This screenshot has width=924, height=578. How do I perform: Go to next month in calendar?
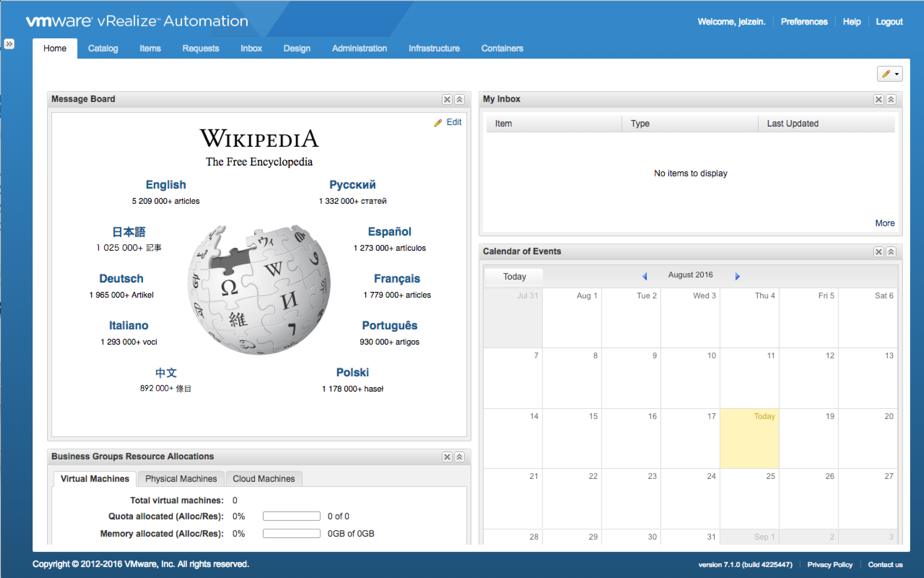(x=738, y=276)
